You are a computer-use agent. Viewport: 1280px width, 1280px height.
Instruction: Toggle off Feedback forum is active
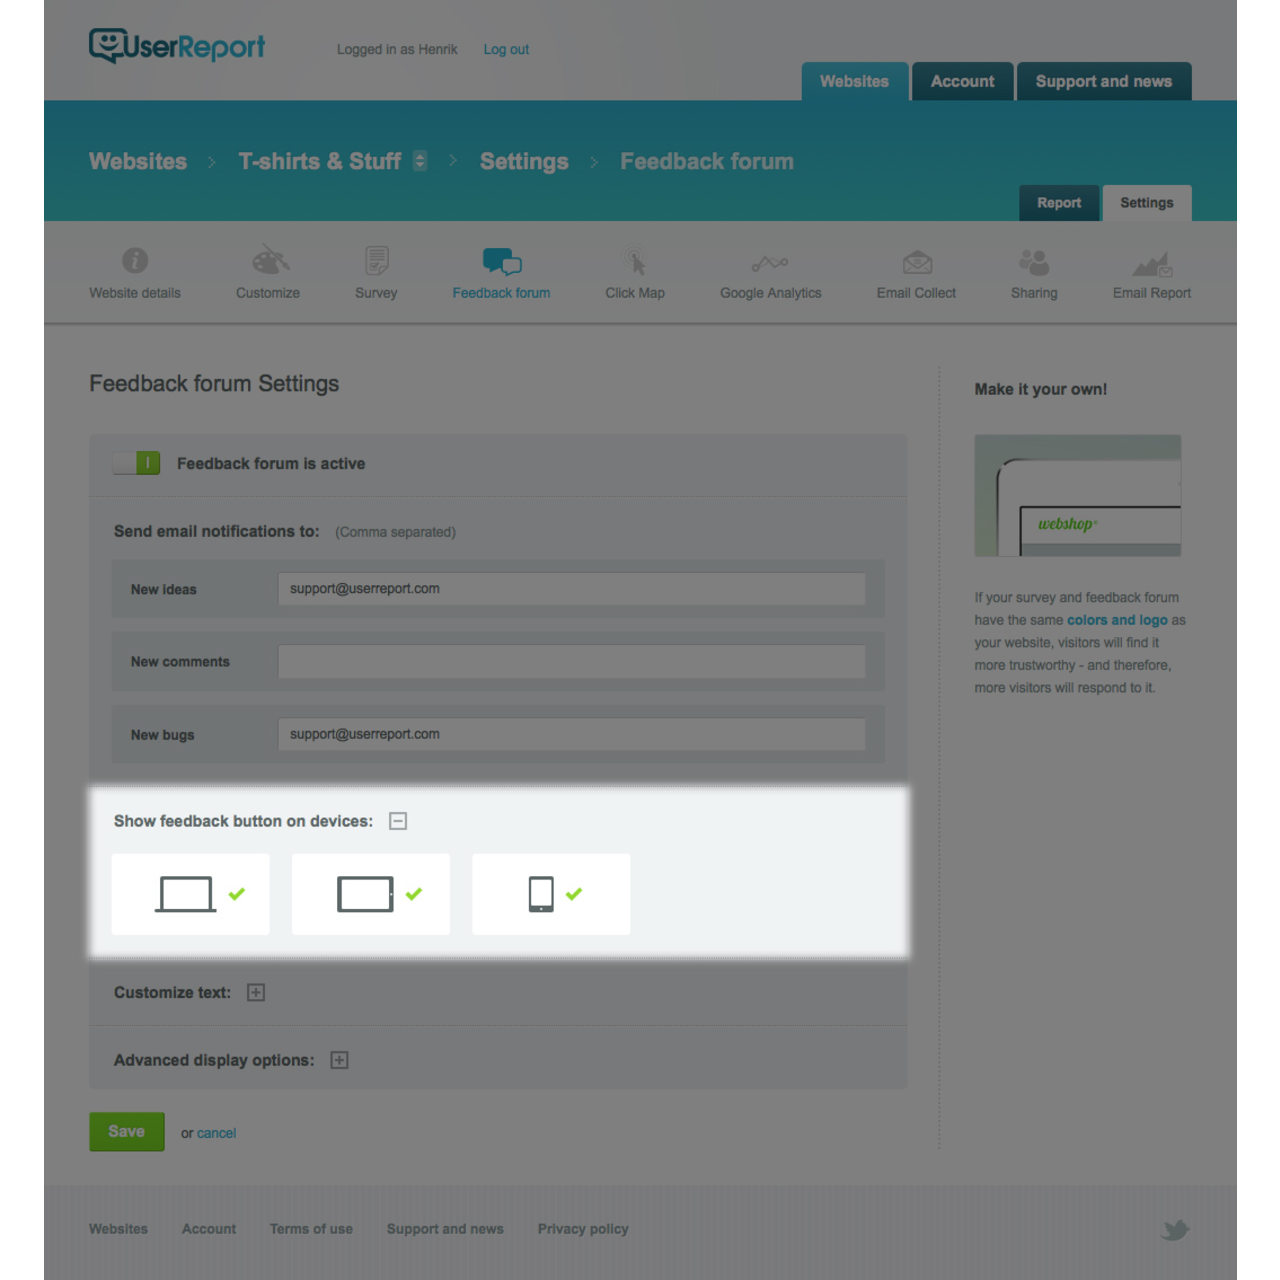136,463
